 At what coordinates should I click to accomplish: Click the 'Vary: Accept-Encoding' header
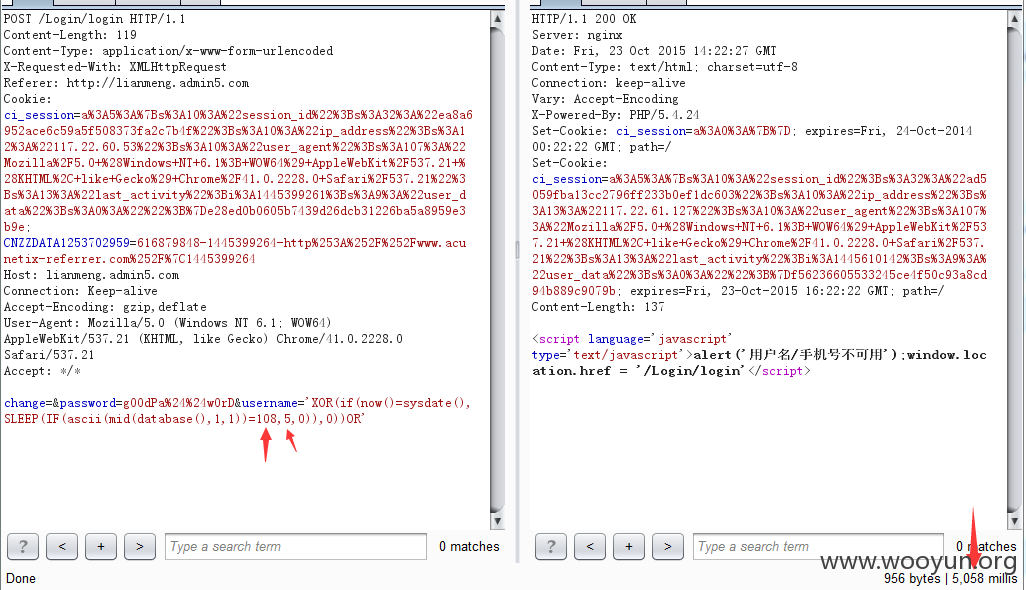pyautogui.click(x=605, y=99)
